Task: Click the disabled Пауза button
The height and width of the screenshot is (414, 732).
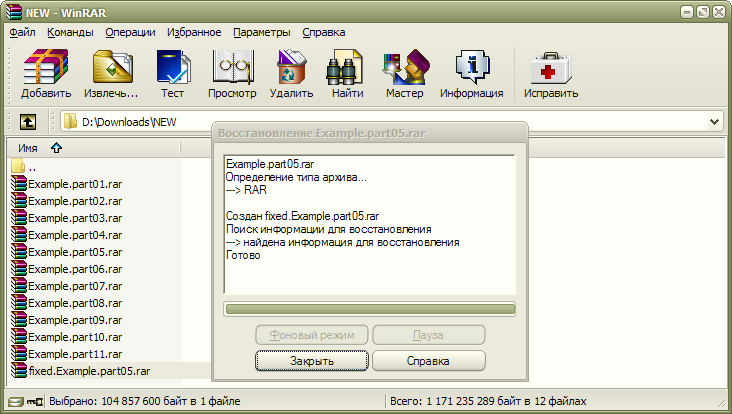Action: [x=429, y=335]
